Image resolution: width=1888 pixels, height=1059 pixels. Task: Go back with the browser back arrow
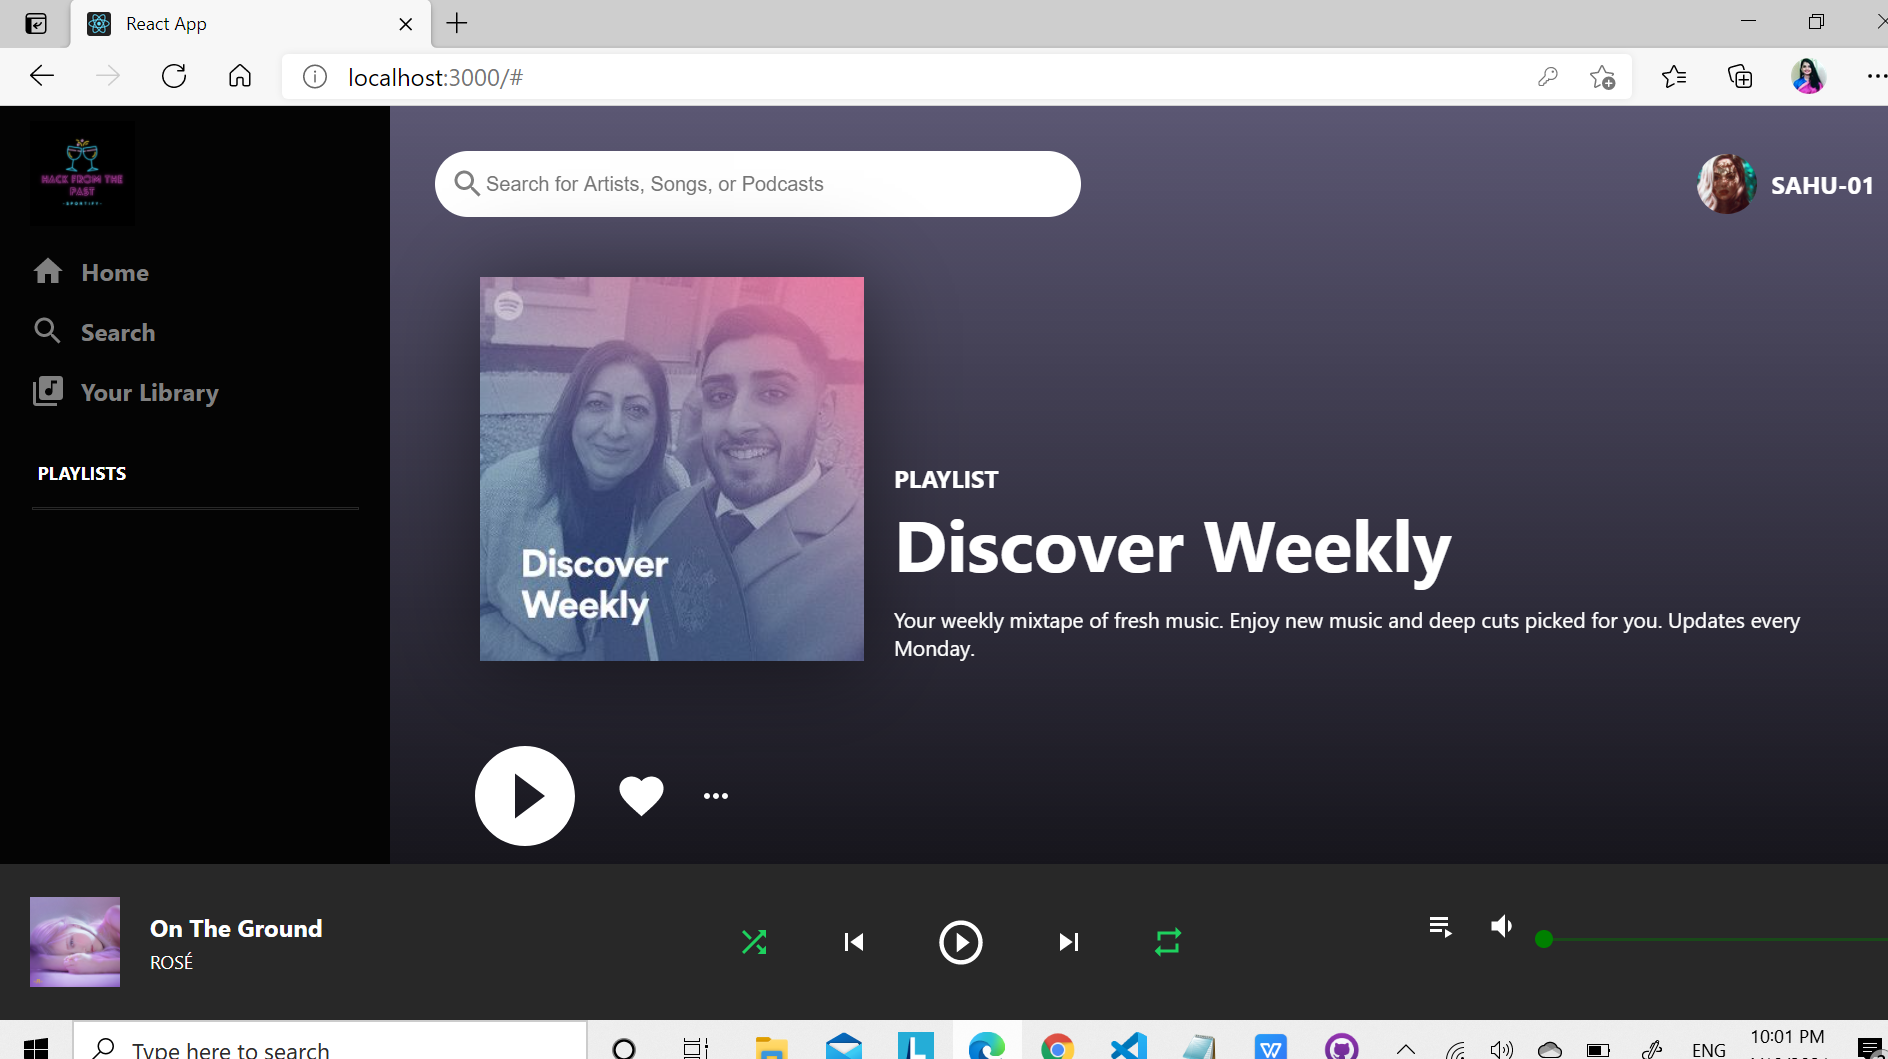point(42,76)
